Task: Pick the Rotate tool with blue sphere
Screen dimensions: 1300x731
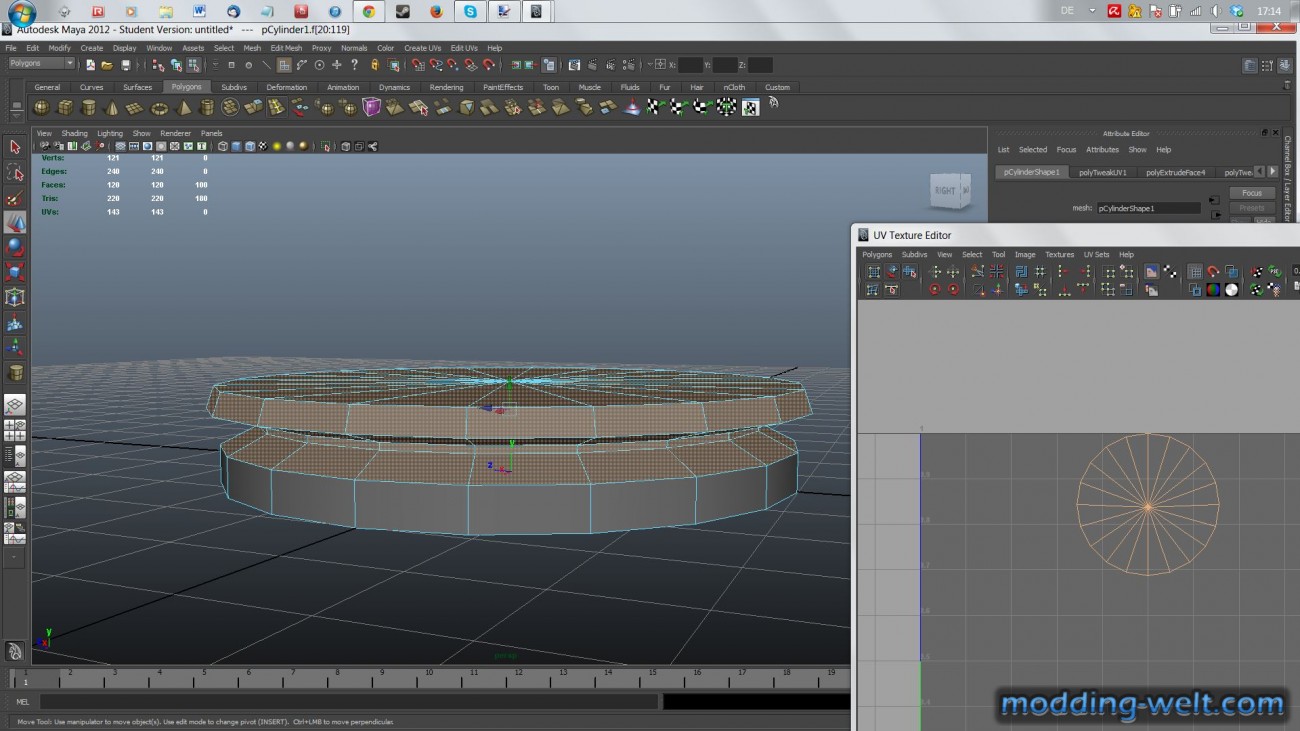Action: 15,247
